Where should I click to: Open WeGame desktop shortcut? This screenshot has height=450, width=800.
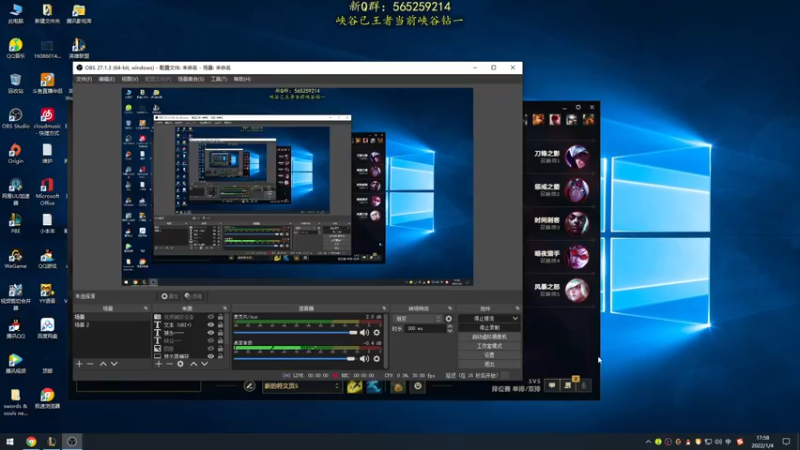[15, 259]
